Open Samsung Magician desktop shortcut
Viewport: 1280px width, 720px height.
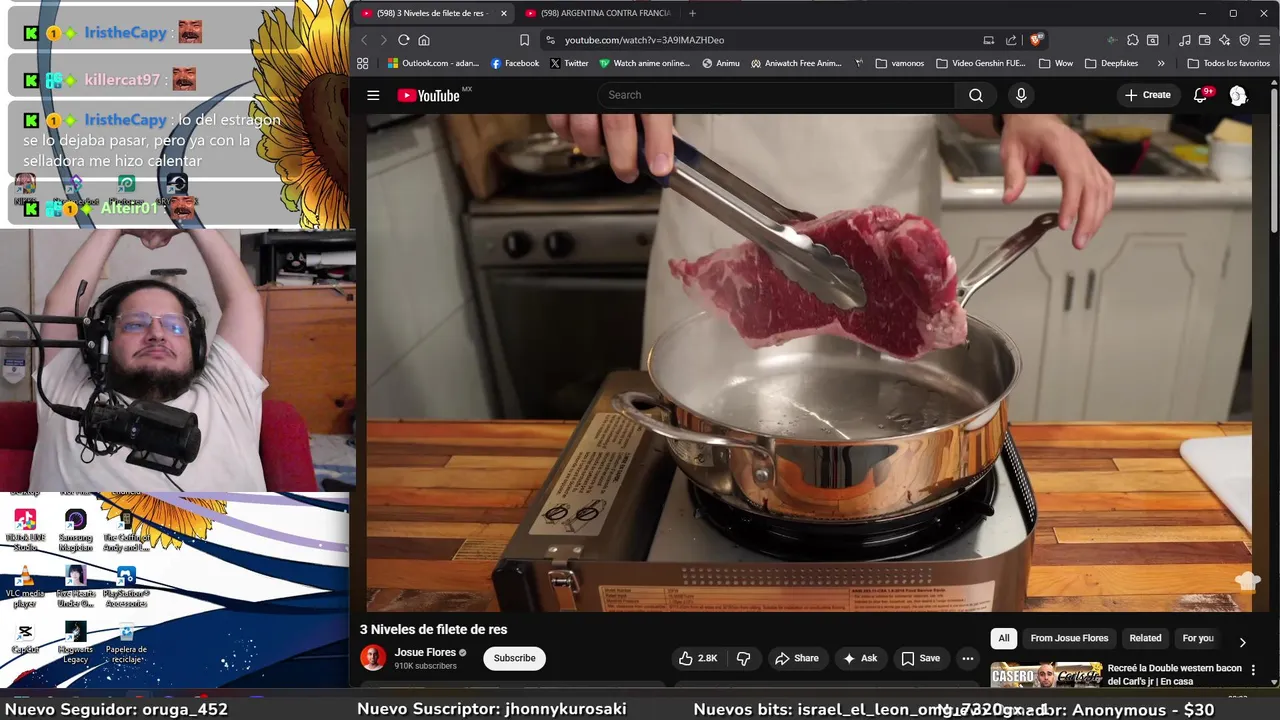76,530
